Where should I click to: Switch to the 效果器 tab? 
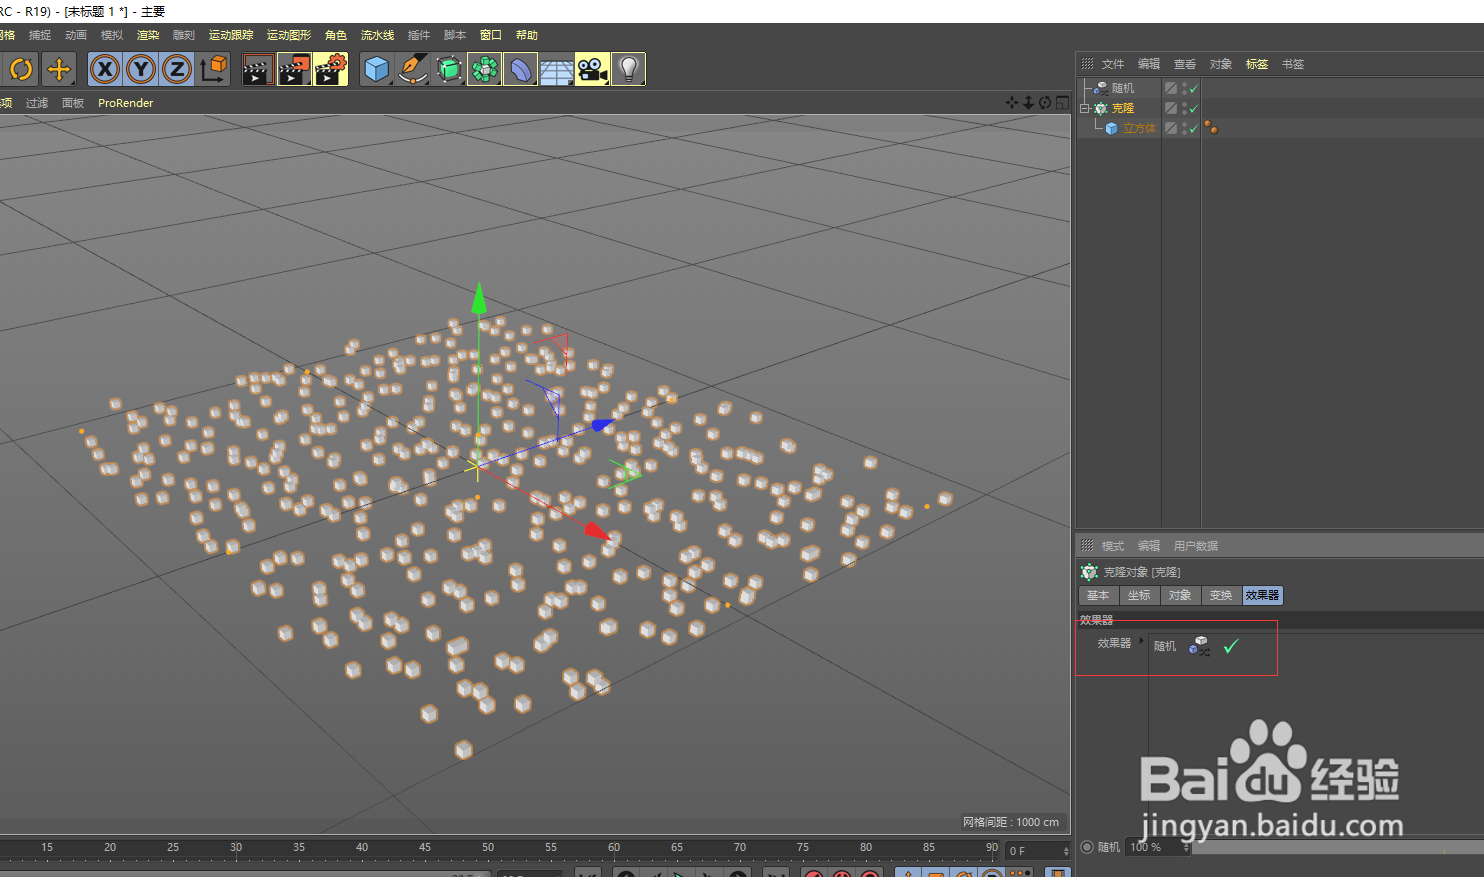pos(1262,595)
